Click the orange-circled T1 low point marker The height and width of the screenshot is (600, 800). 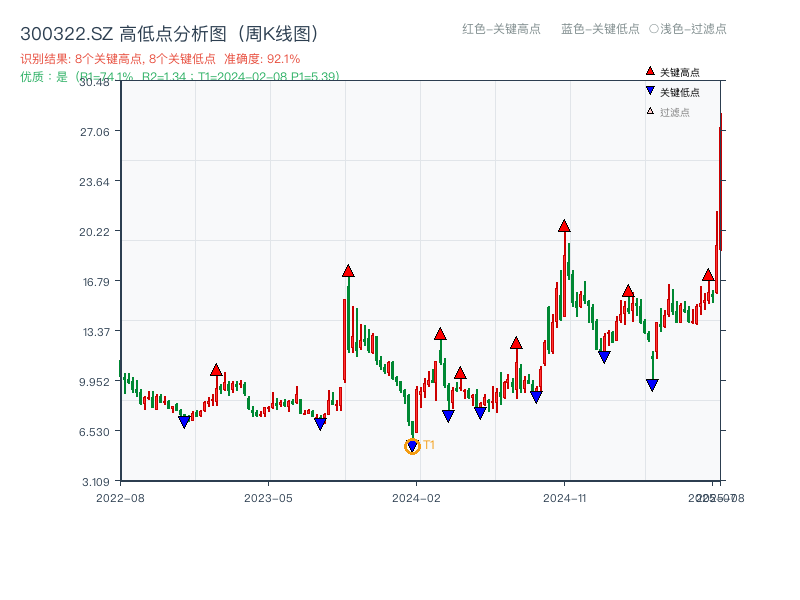pyautogui.click(x=412, y=446)
